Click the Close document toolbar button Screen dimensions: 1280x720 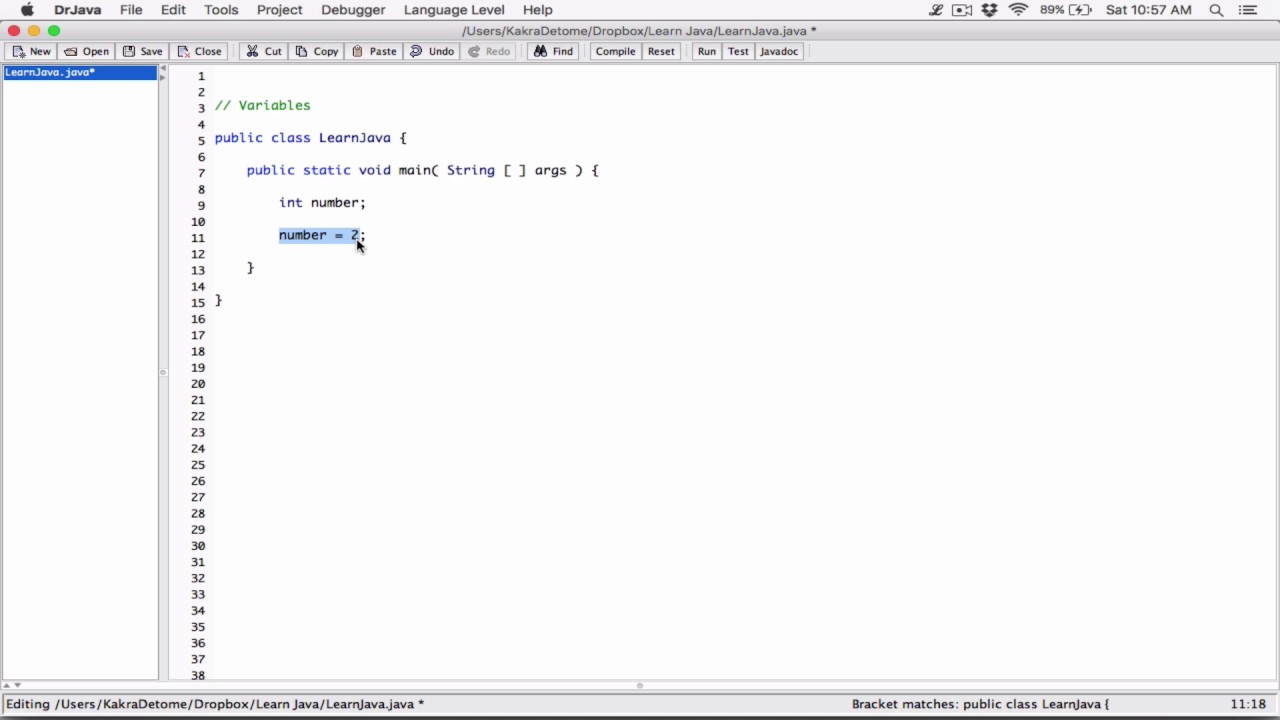pyautogui.click(x=199, y=51)
